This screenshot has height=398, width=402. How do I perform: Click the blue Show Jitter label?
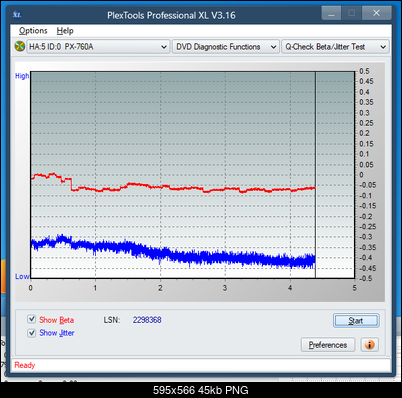[x=57, y=333]
